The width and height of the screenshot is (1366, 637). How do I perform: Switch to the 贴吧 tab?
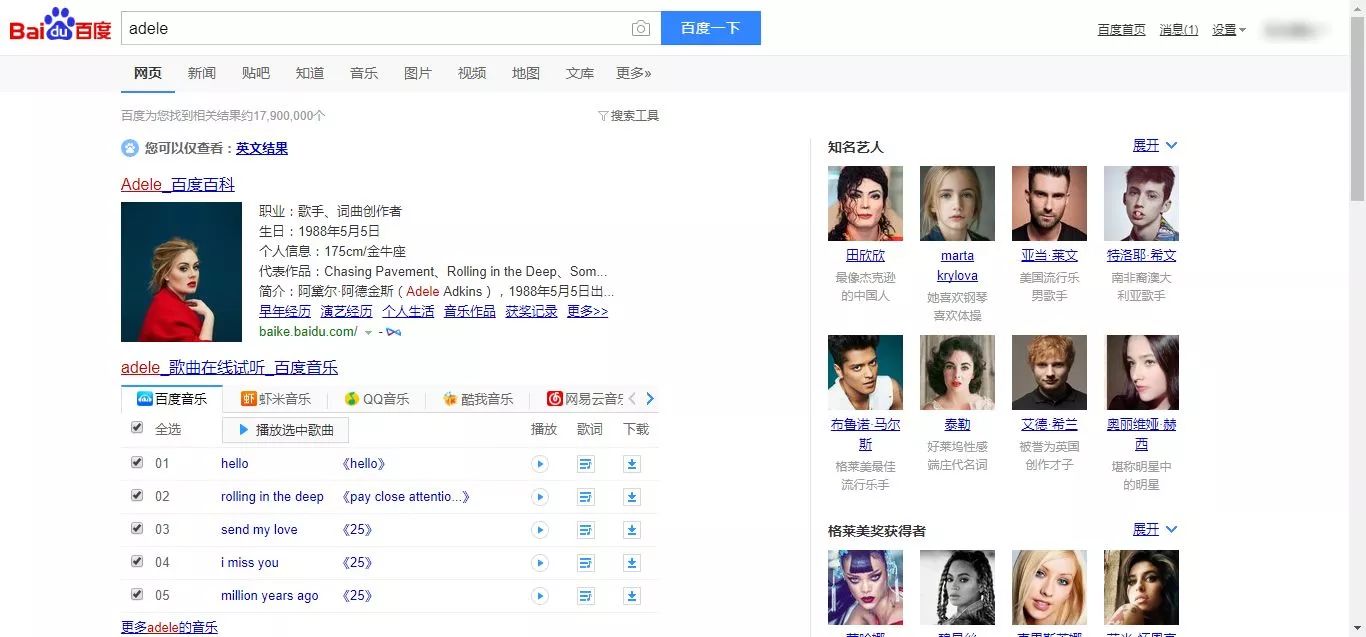click(256, 73)
